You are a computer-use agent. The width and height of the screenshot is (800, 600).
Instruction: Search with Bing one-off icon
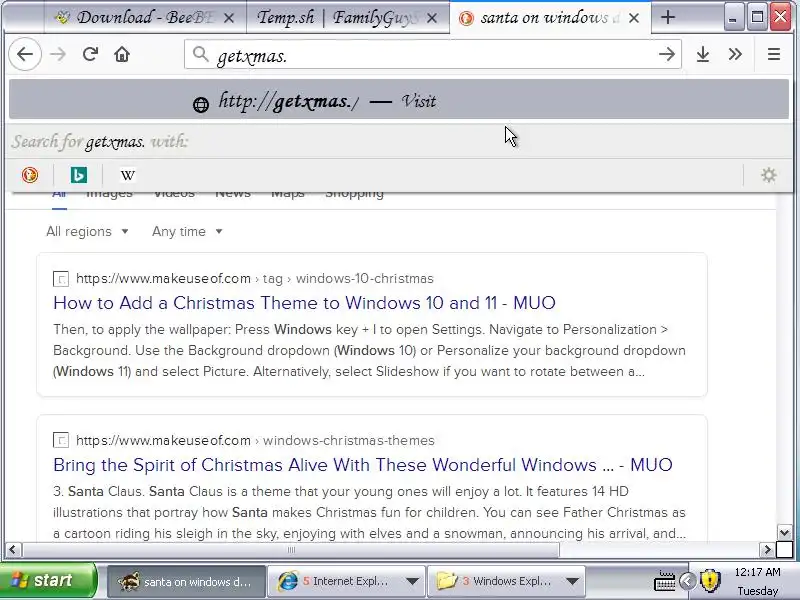[79, 175]
